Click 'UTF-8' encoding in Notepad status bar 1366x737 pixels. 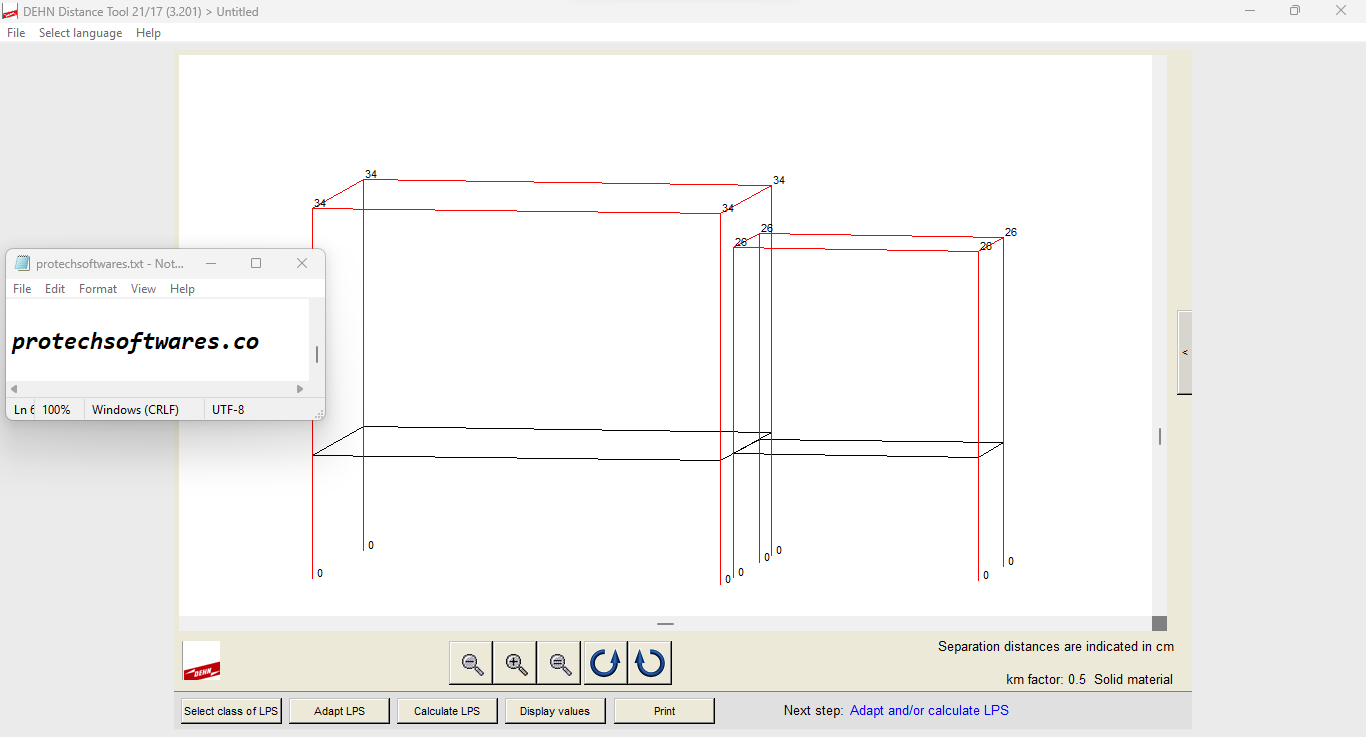(x=228, y=409)
